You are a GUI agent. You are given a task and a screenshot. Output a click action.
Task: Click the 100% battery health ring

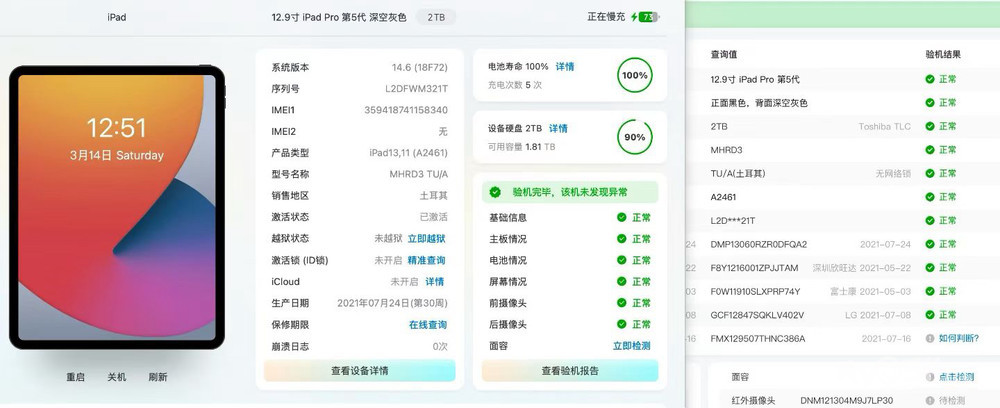coord(635,75)
